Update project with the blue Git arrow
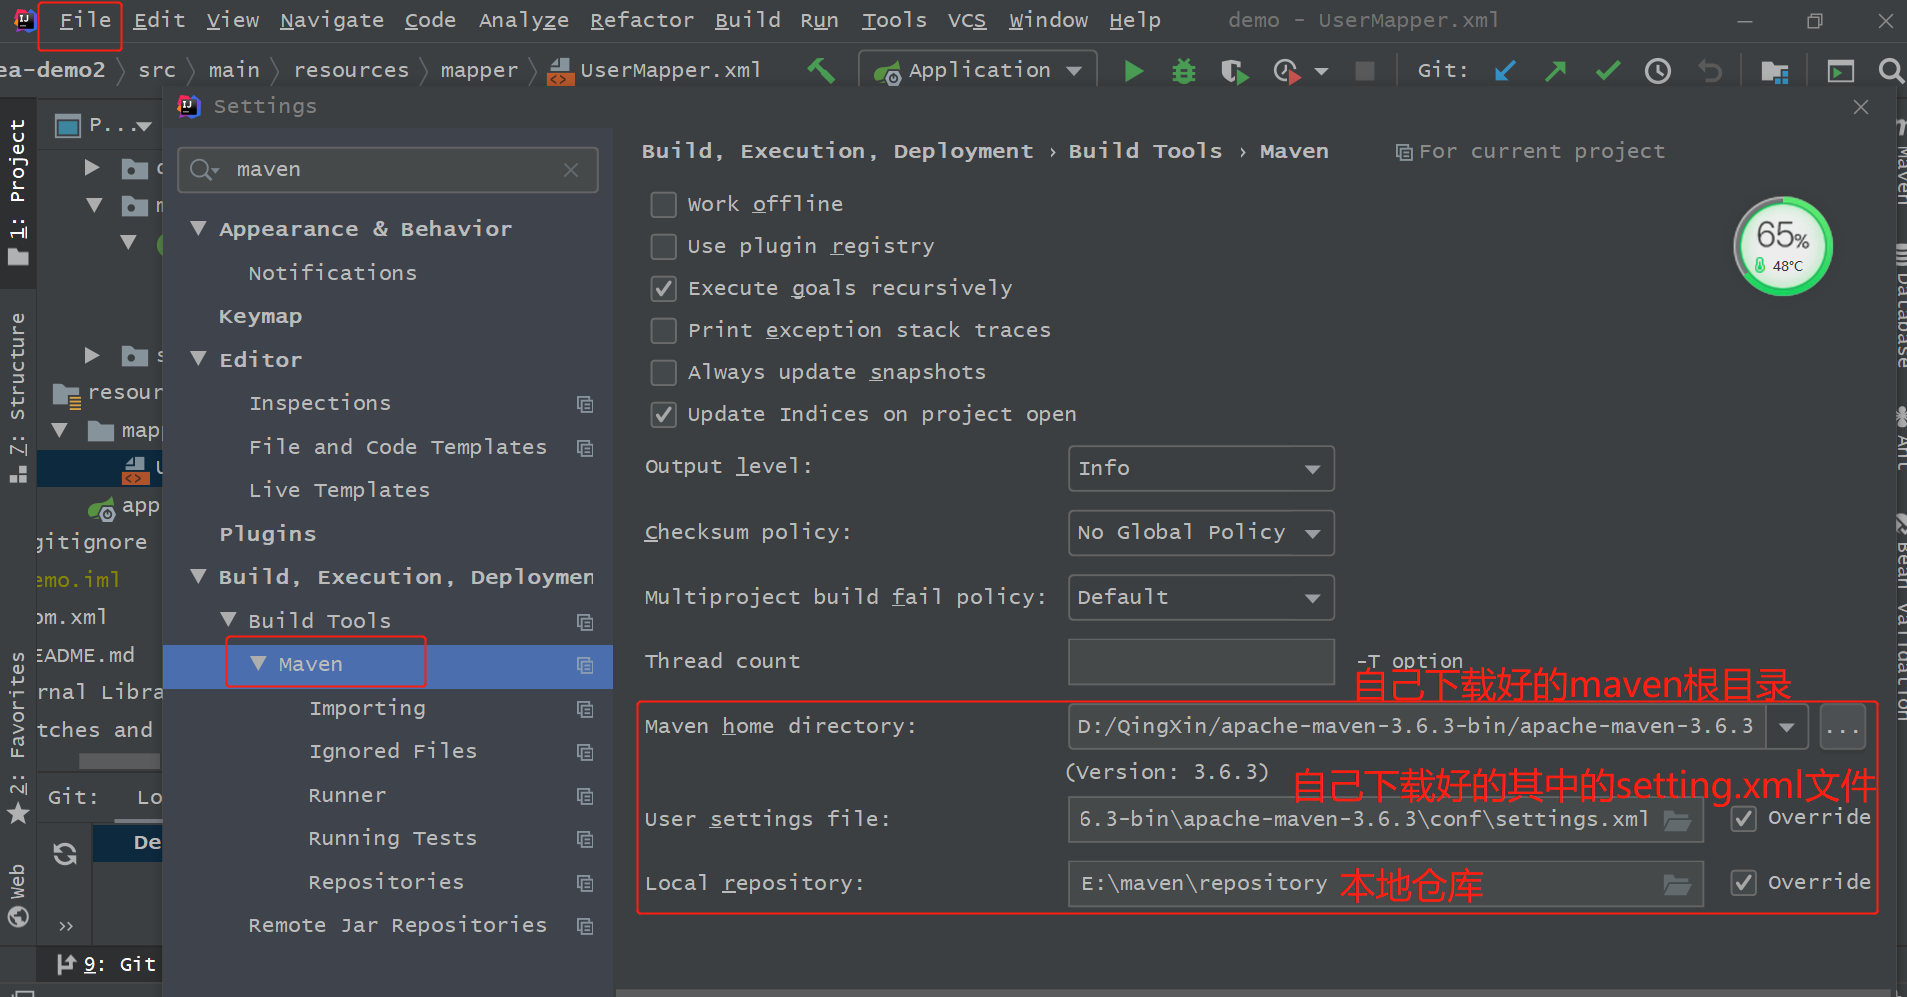1907x997 pixels. pos(1505,71)
